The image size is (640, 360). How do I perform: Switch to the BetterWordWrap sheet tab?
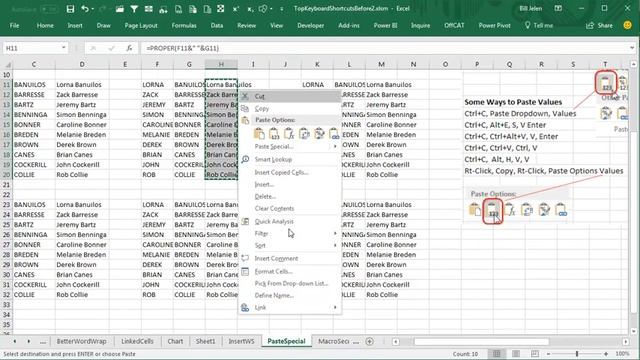[81, 341]
